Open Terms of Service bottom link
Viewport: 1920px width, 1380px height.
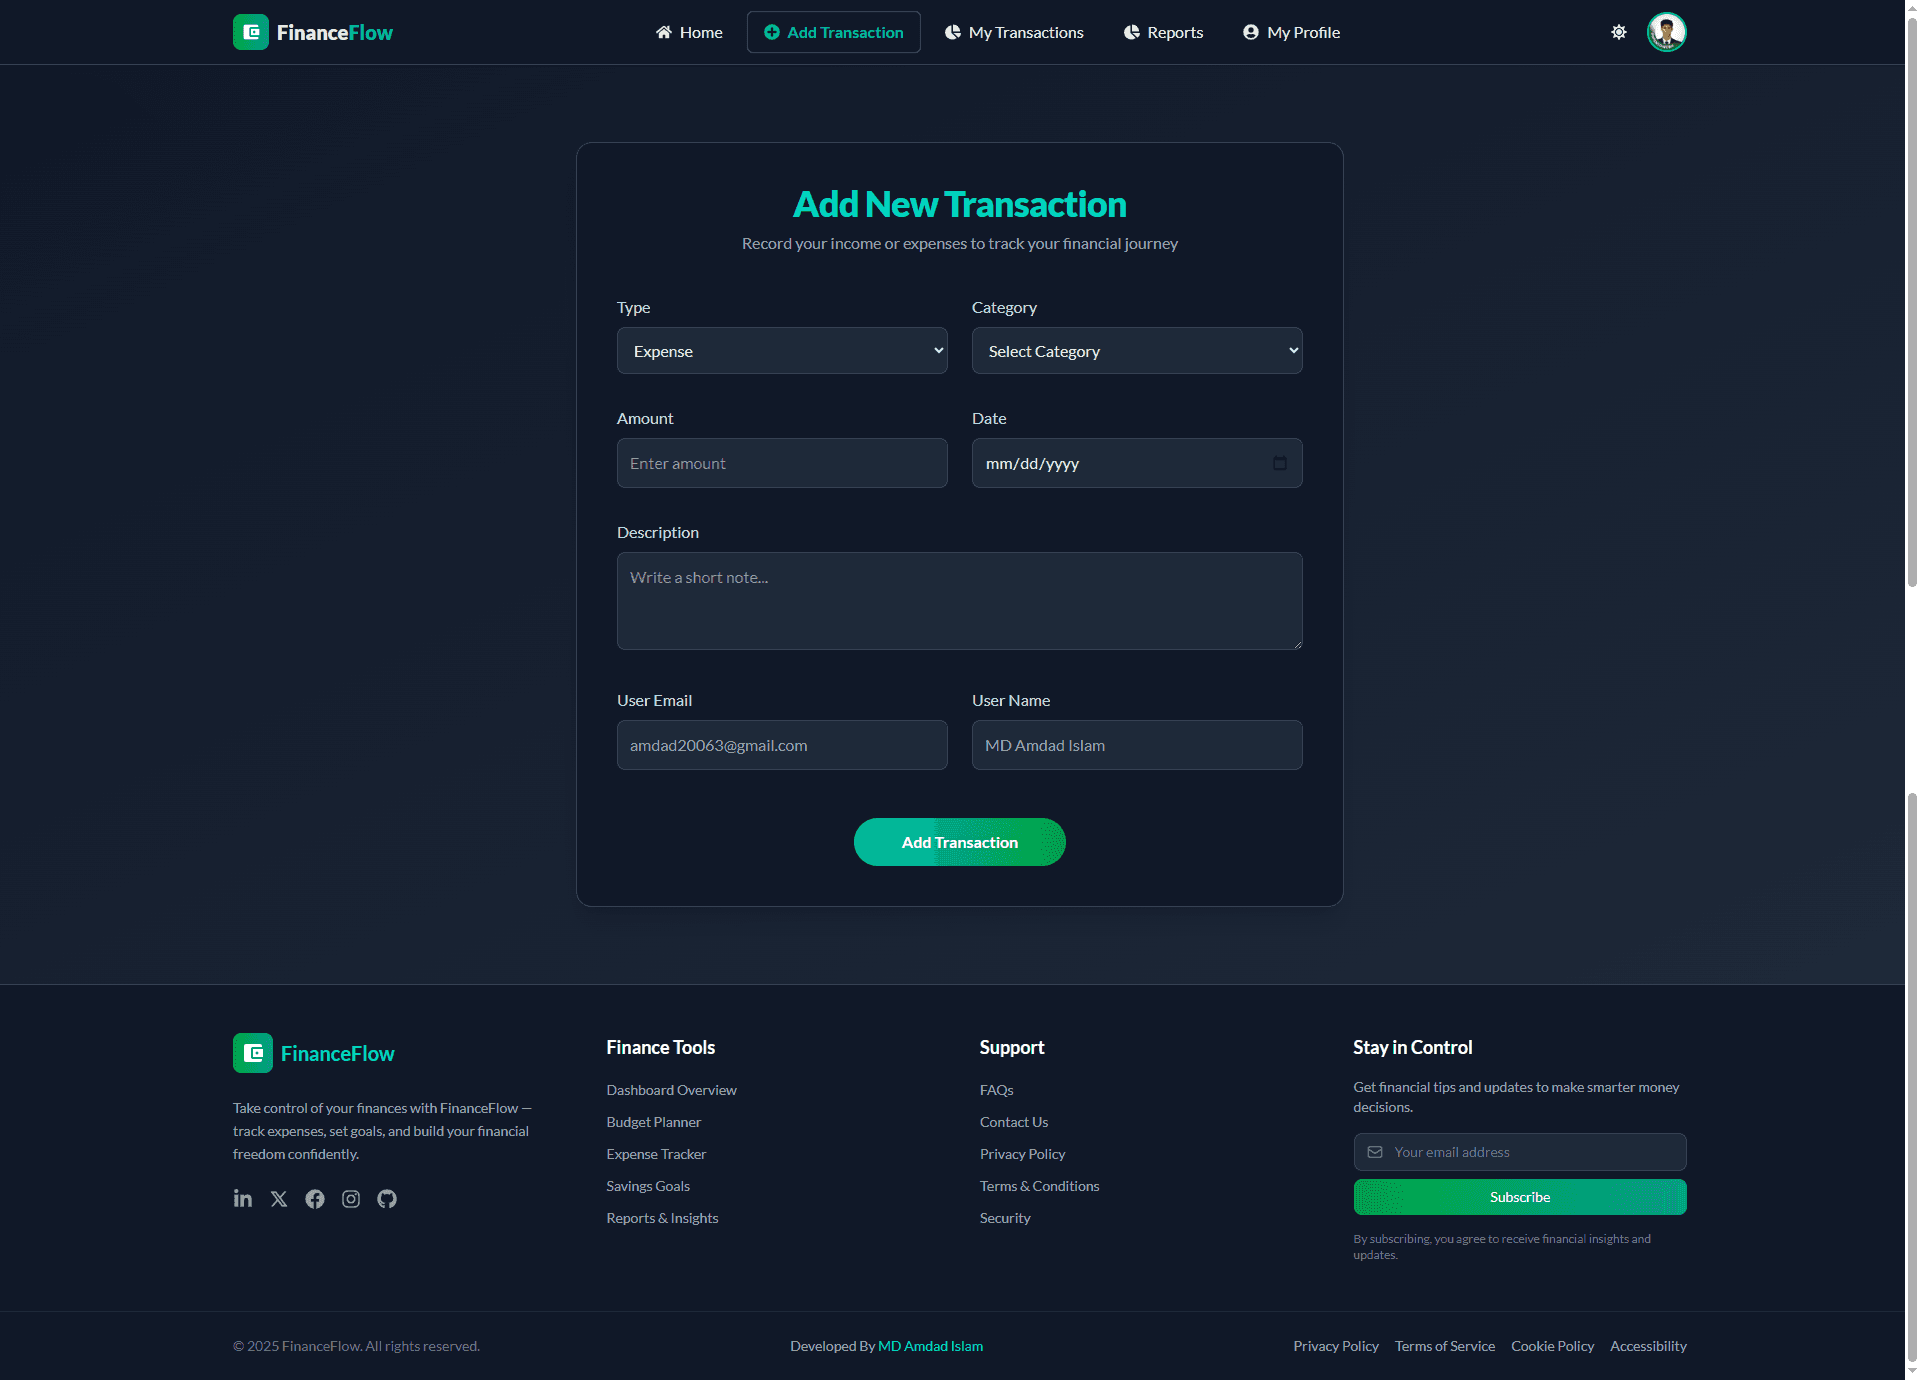coord(1445,1346)
